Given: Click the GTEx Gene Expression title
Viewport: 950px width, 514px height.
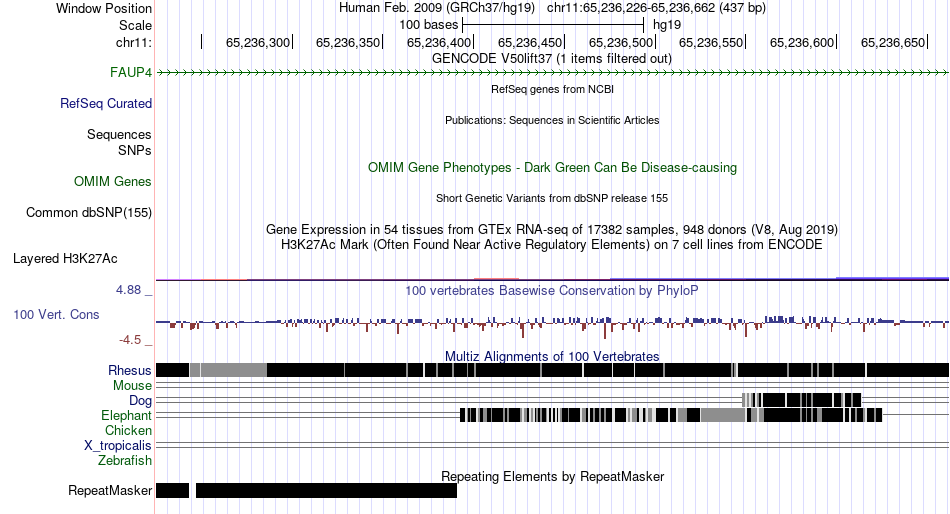Looking at the screenshot, I should (551, 230).
